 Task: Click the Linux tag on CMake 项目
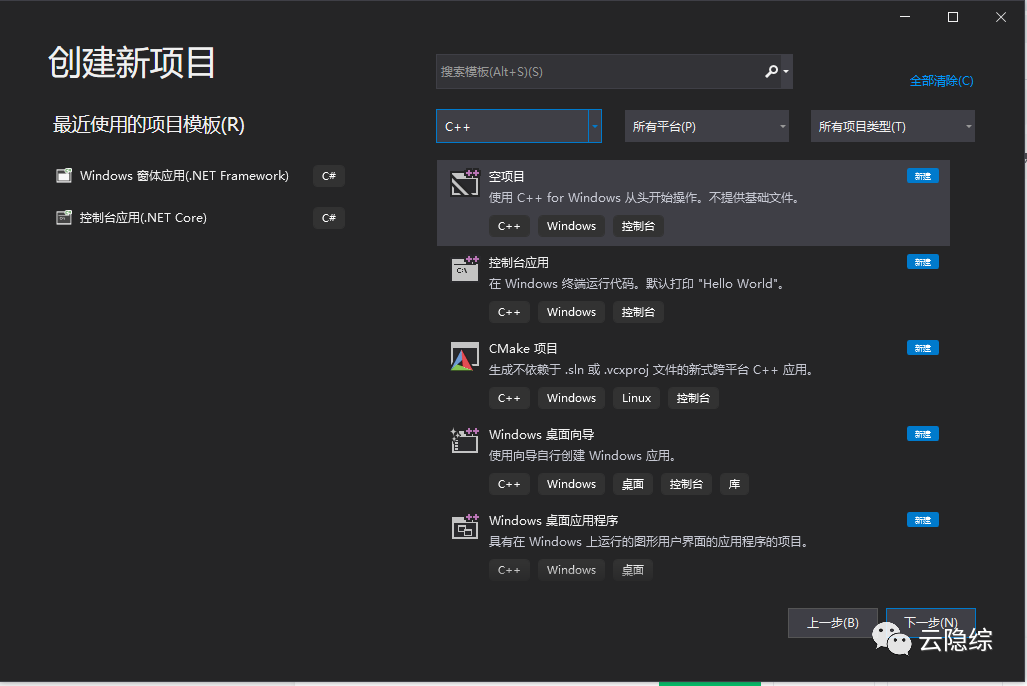pyautogui.click(x=636, y=397)
